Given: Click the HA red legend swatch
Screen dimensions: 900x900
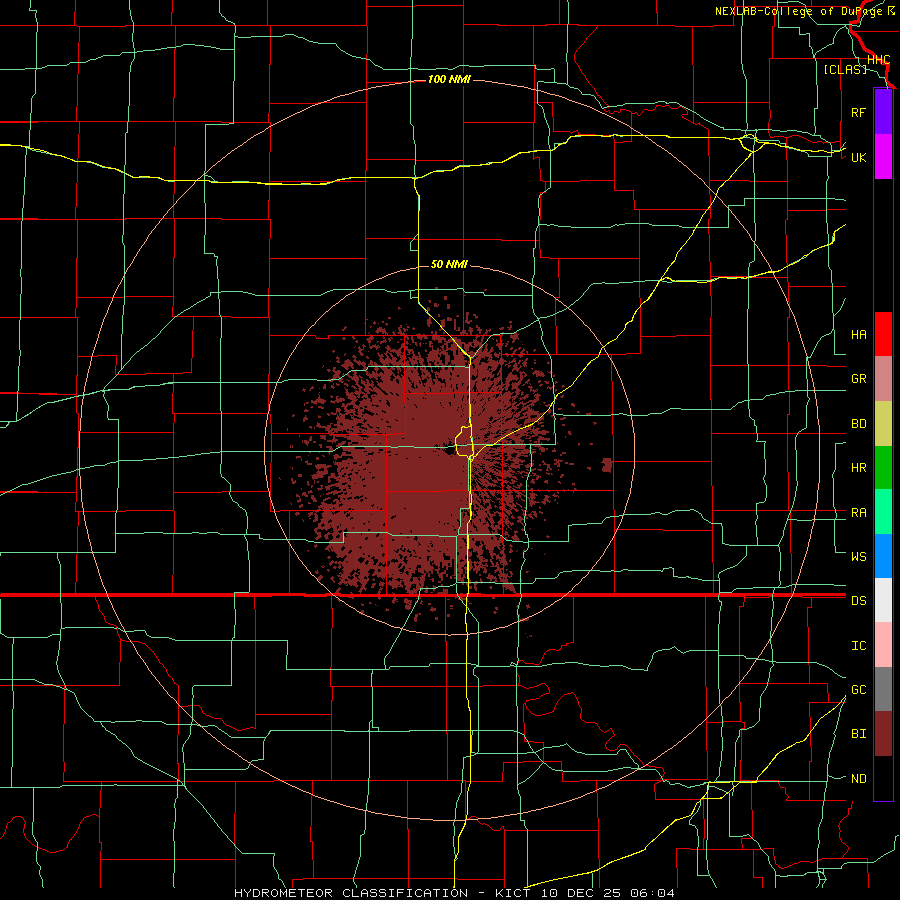Looking at the screenshot, I should coord(883,334).
